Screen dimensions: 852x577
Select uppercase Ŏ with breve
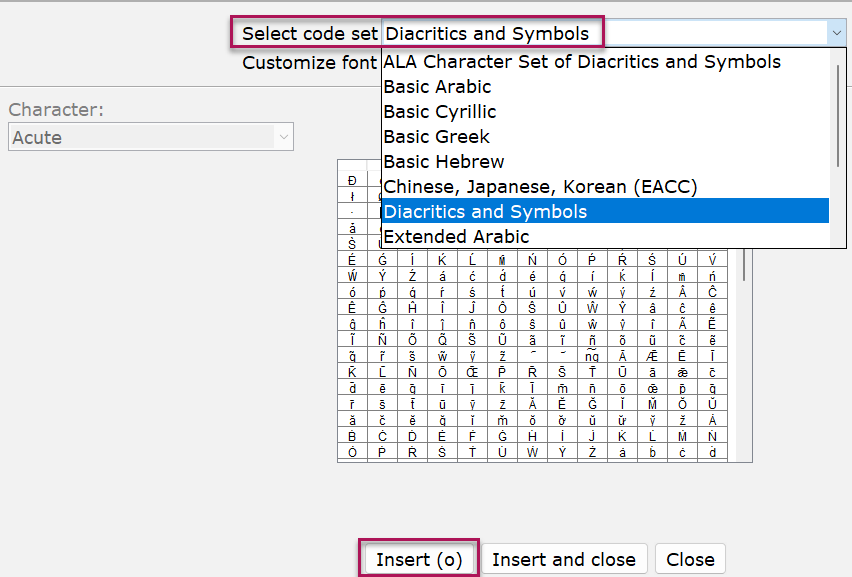point(682,404)
